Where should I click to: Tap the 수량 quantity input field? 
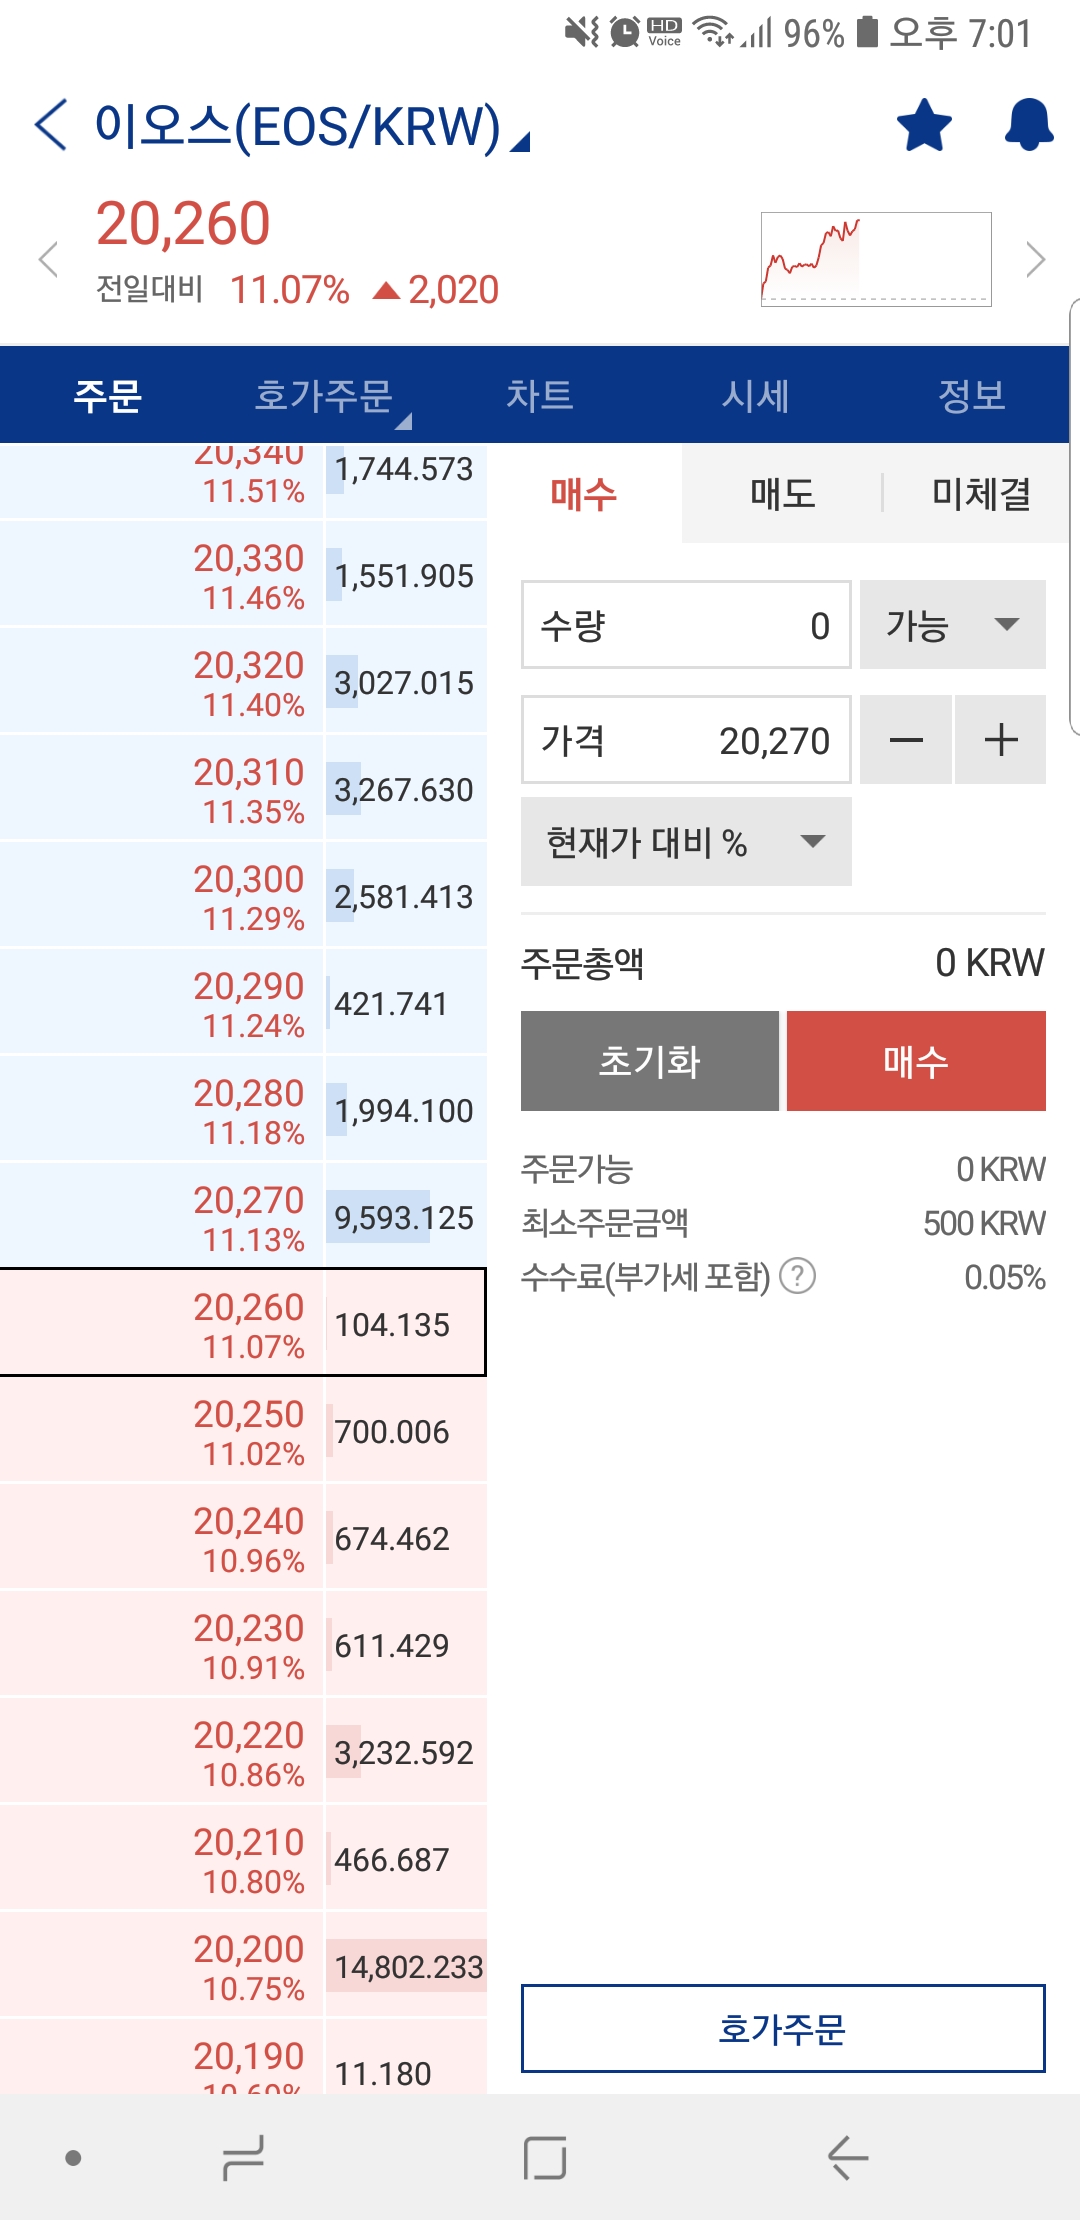tap(686, 625)
